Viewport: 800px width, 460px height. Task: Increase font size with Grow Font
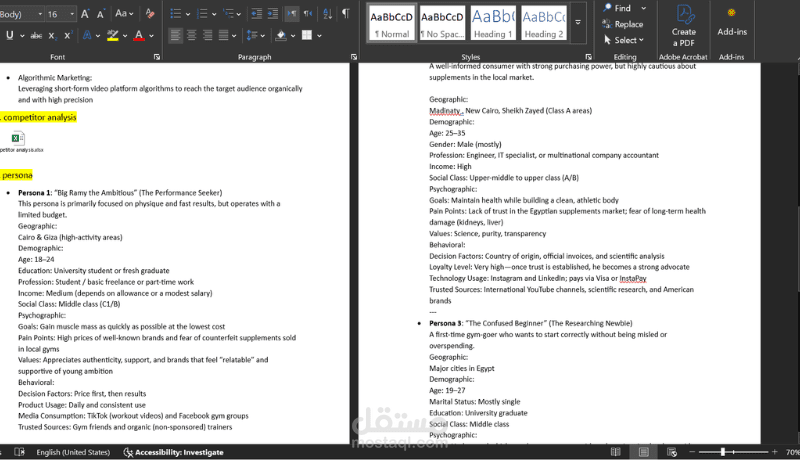[x=85, y=14]
